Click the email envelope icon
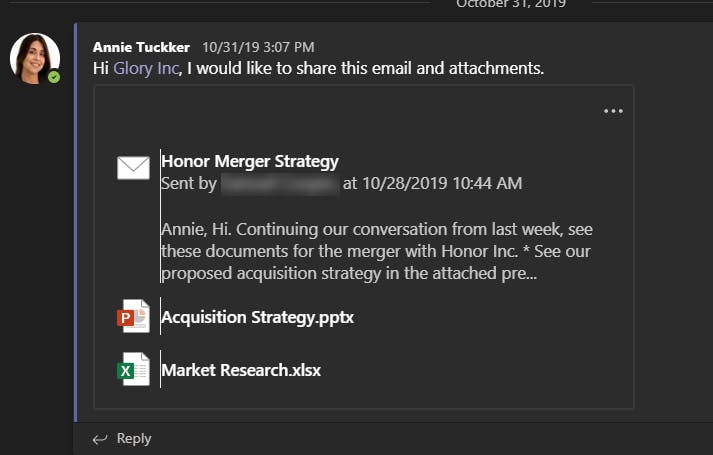713x455 pixels. click(133, 168)
